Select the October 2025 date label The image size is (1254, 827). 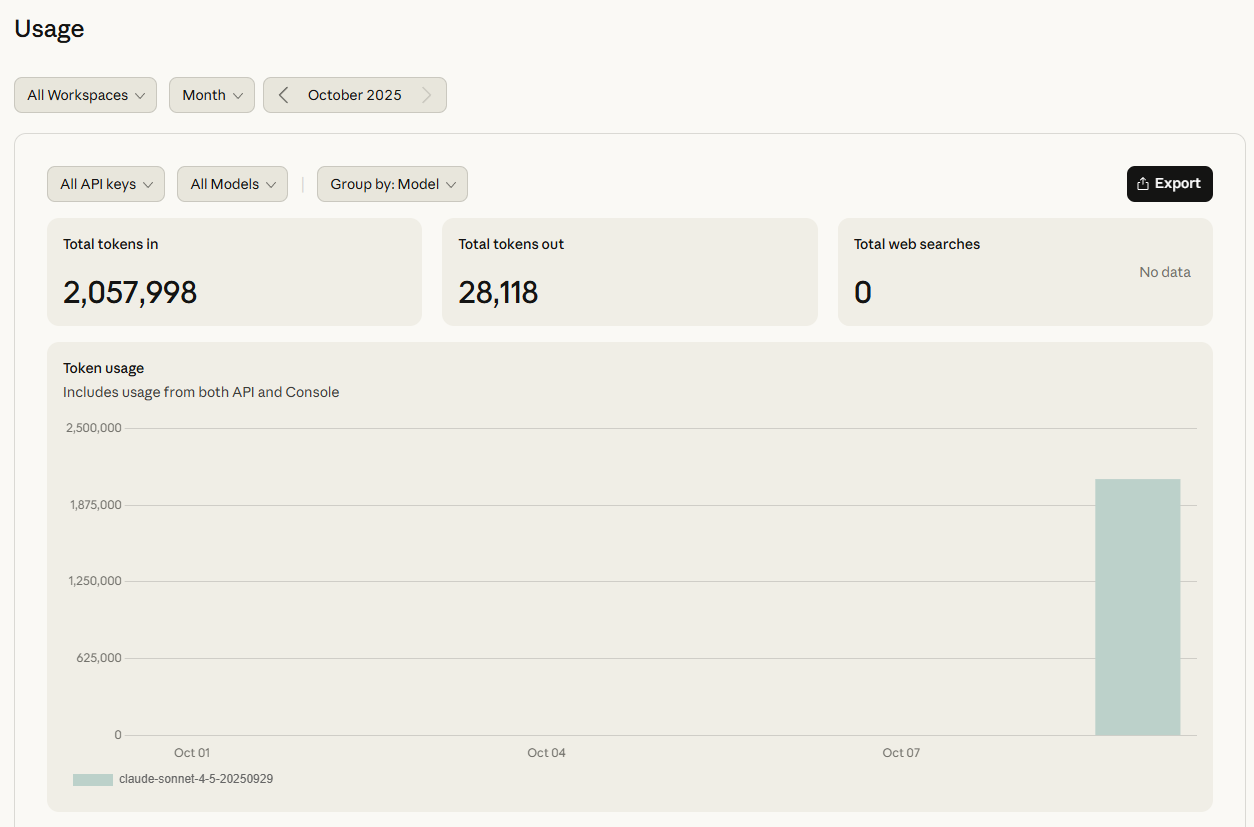[x=355, y=95]
